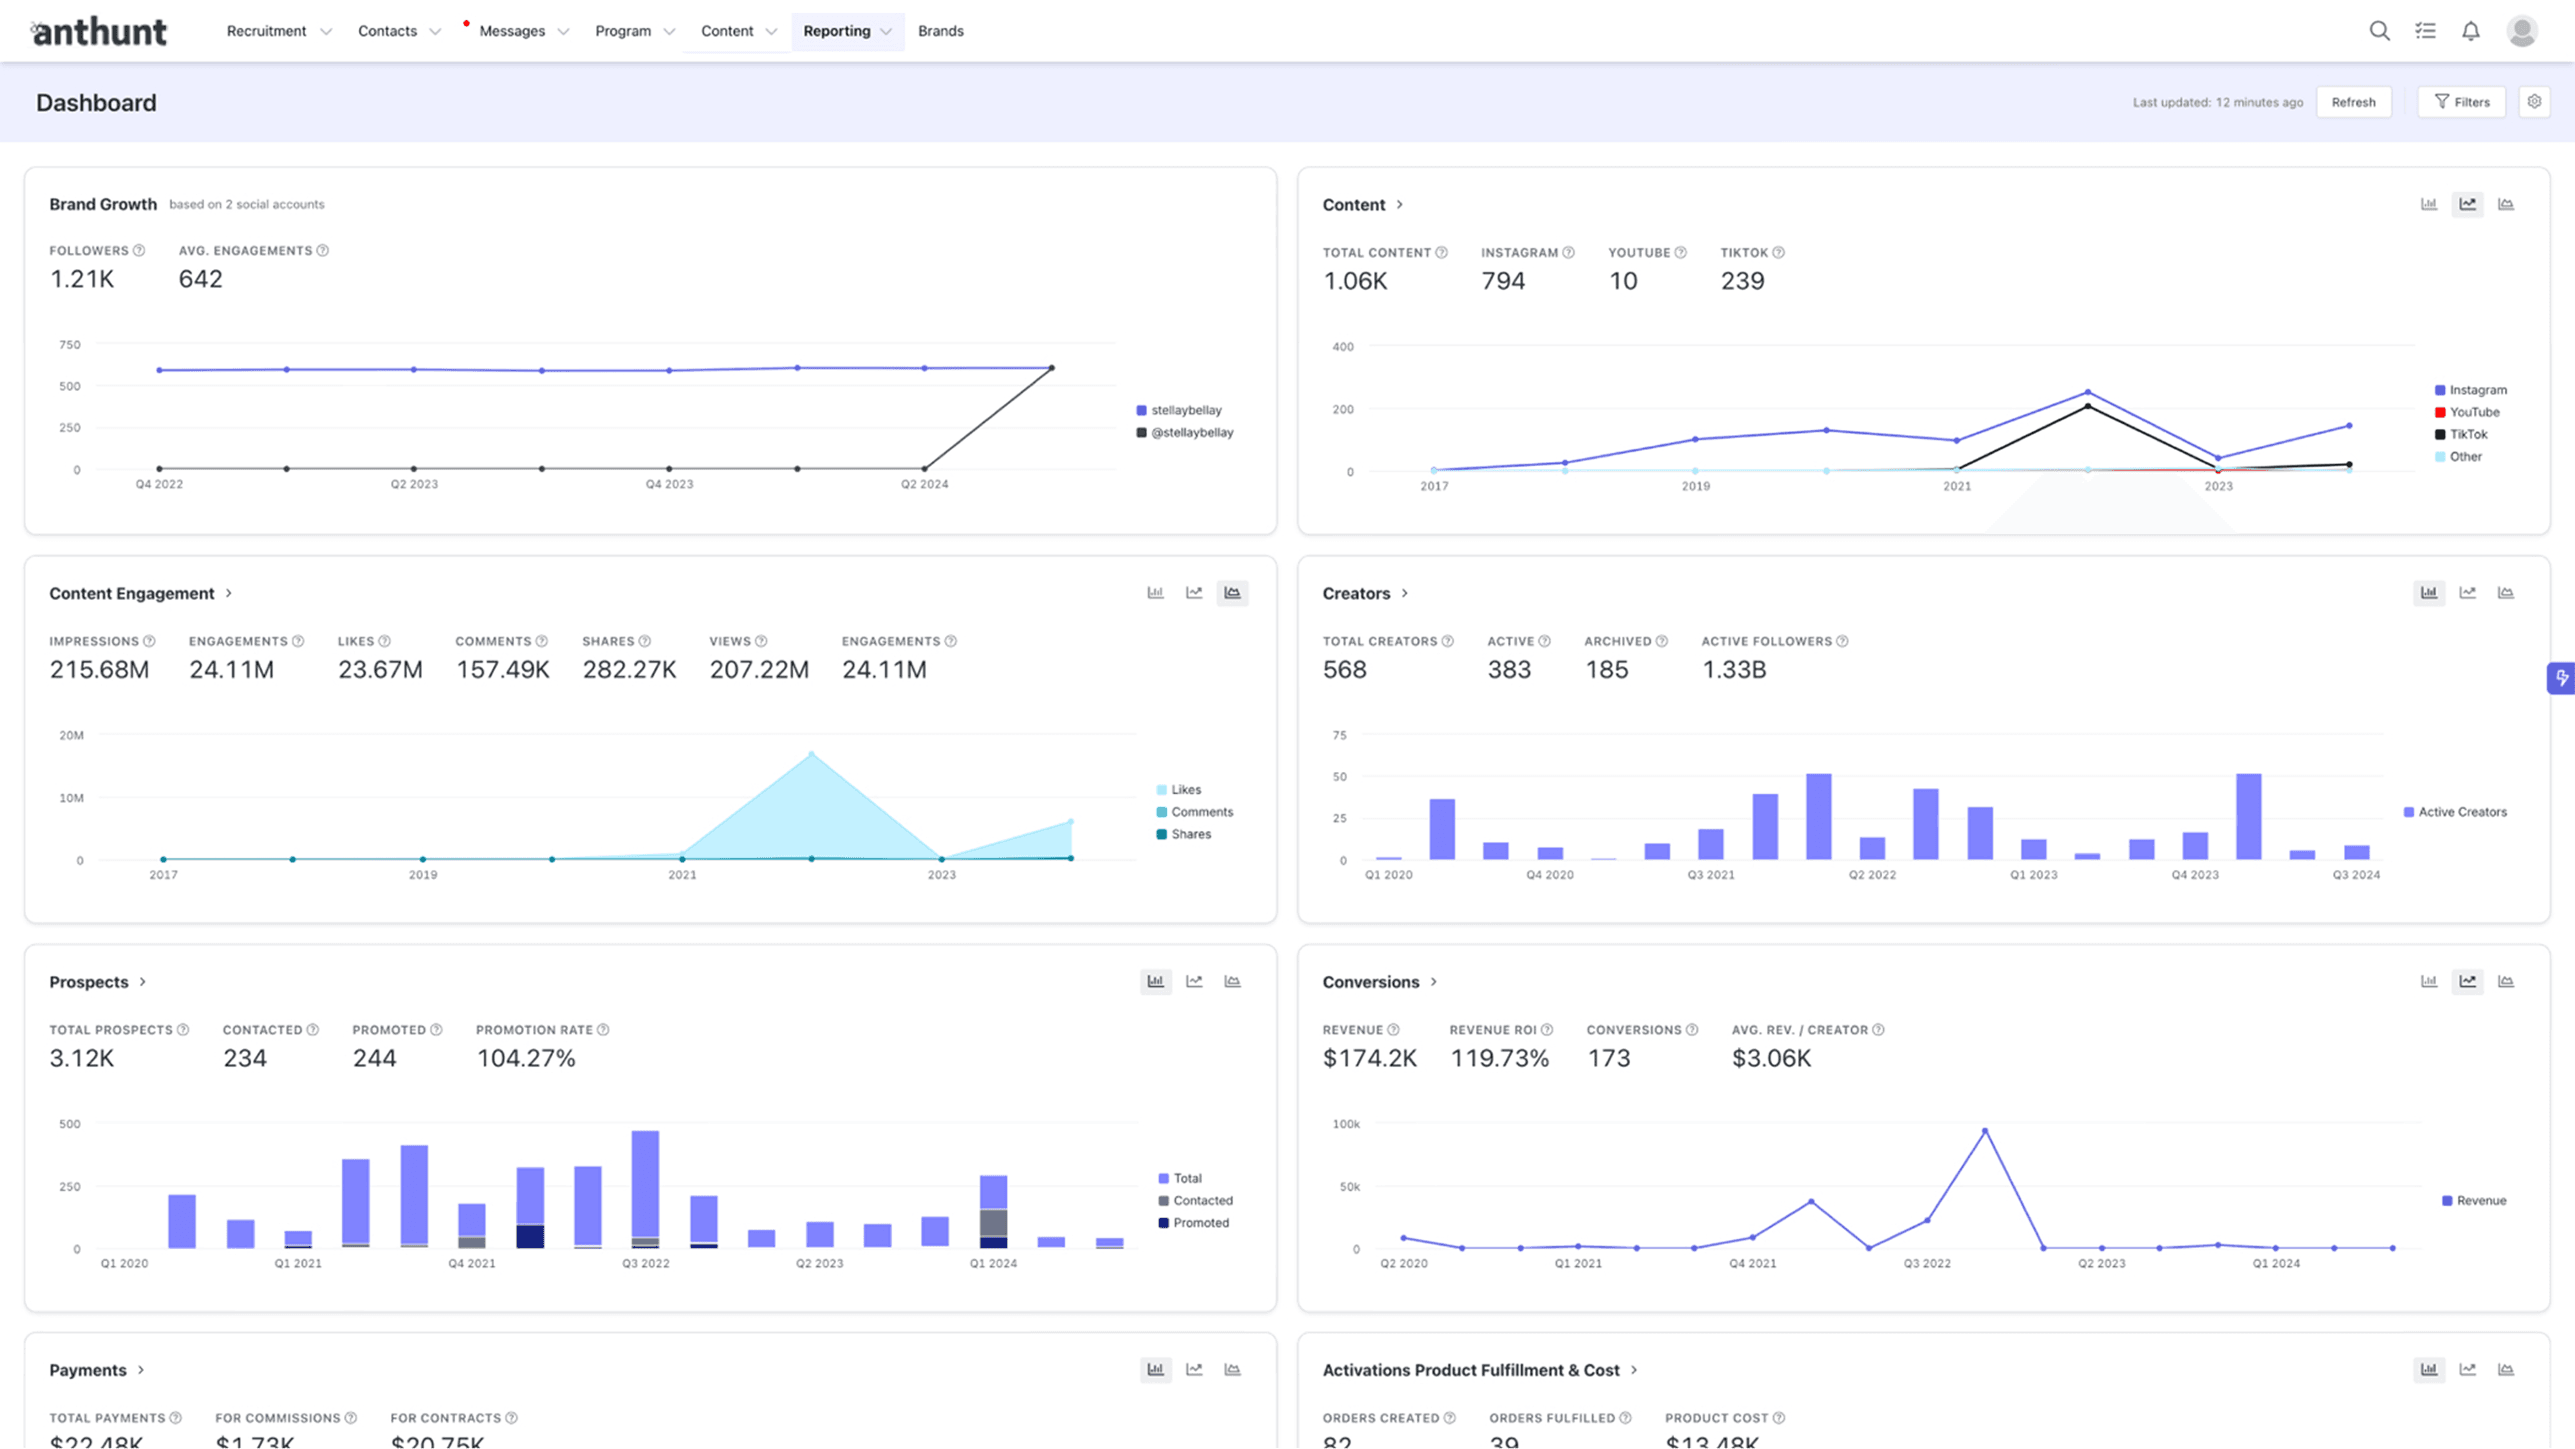Image resolution: width=2575 pixels, height=1449 pixels.
Task: Select area chart icon in Payments card
Action: coord(1232,1370)
